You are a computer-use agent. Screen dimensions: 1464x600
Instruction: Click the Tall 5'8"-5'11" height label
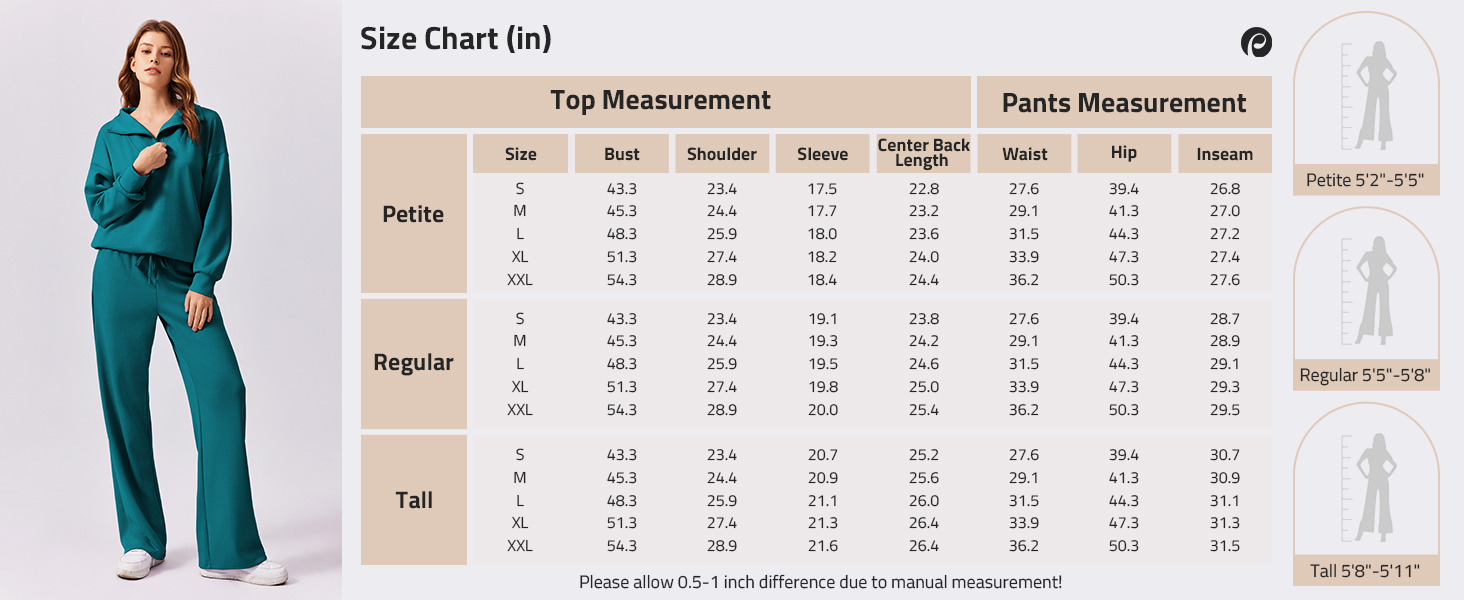1365,572
